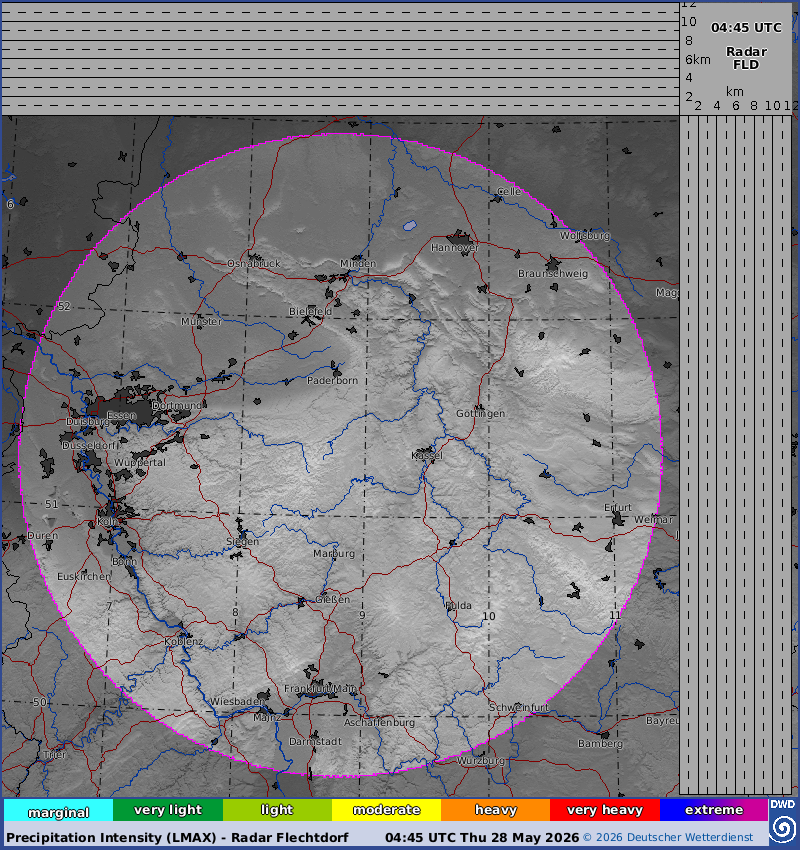The height and width of the screenshot is (850, 800).
Task: Select the Frankfurt/Main city label
Action: click(x=320, y=688)
